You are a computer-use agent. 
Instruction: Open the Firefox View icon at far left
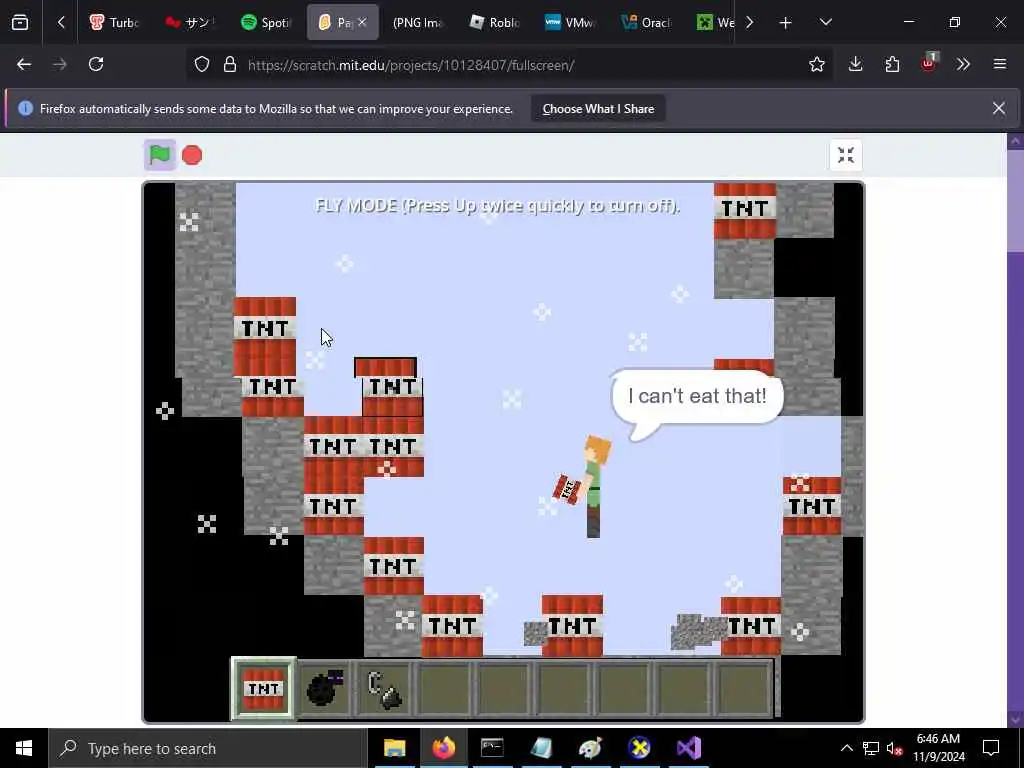pos(20,22)
